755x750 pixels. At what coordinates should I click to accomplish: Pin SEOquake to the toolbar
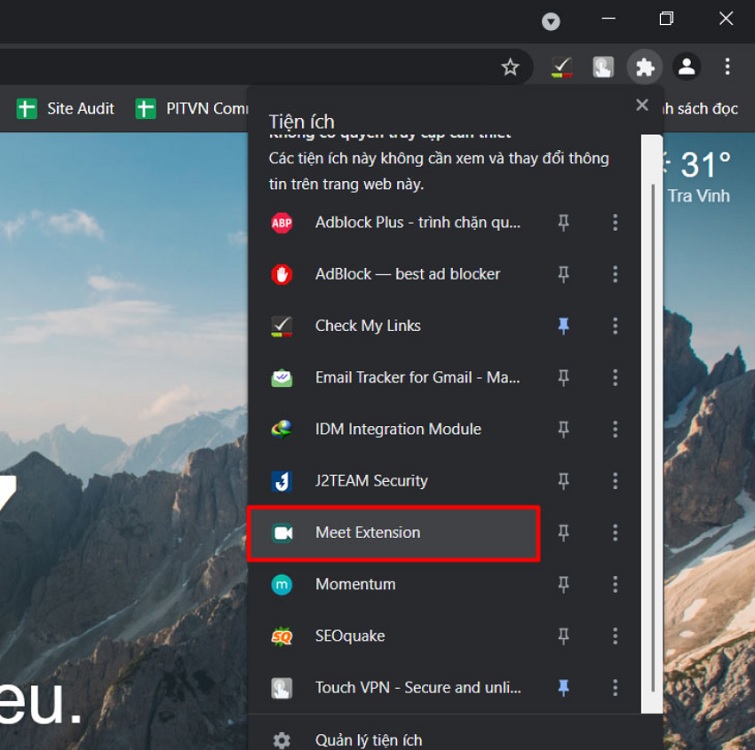click(x=563, y=636)
